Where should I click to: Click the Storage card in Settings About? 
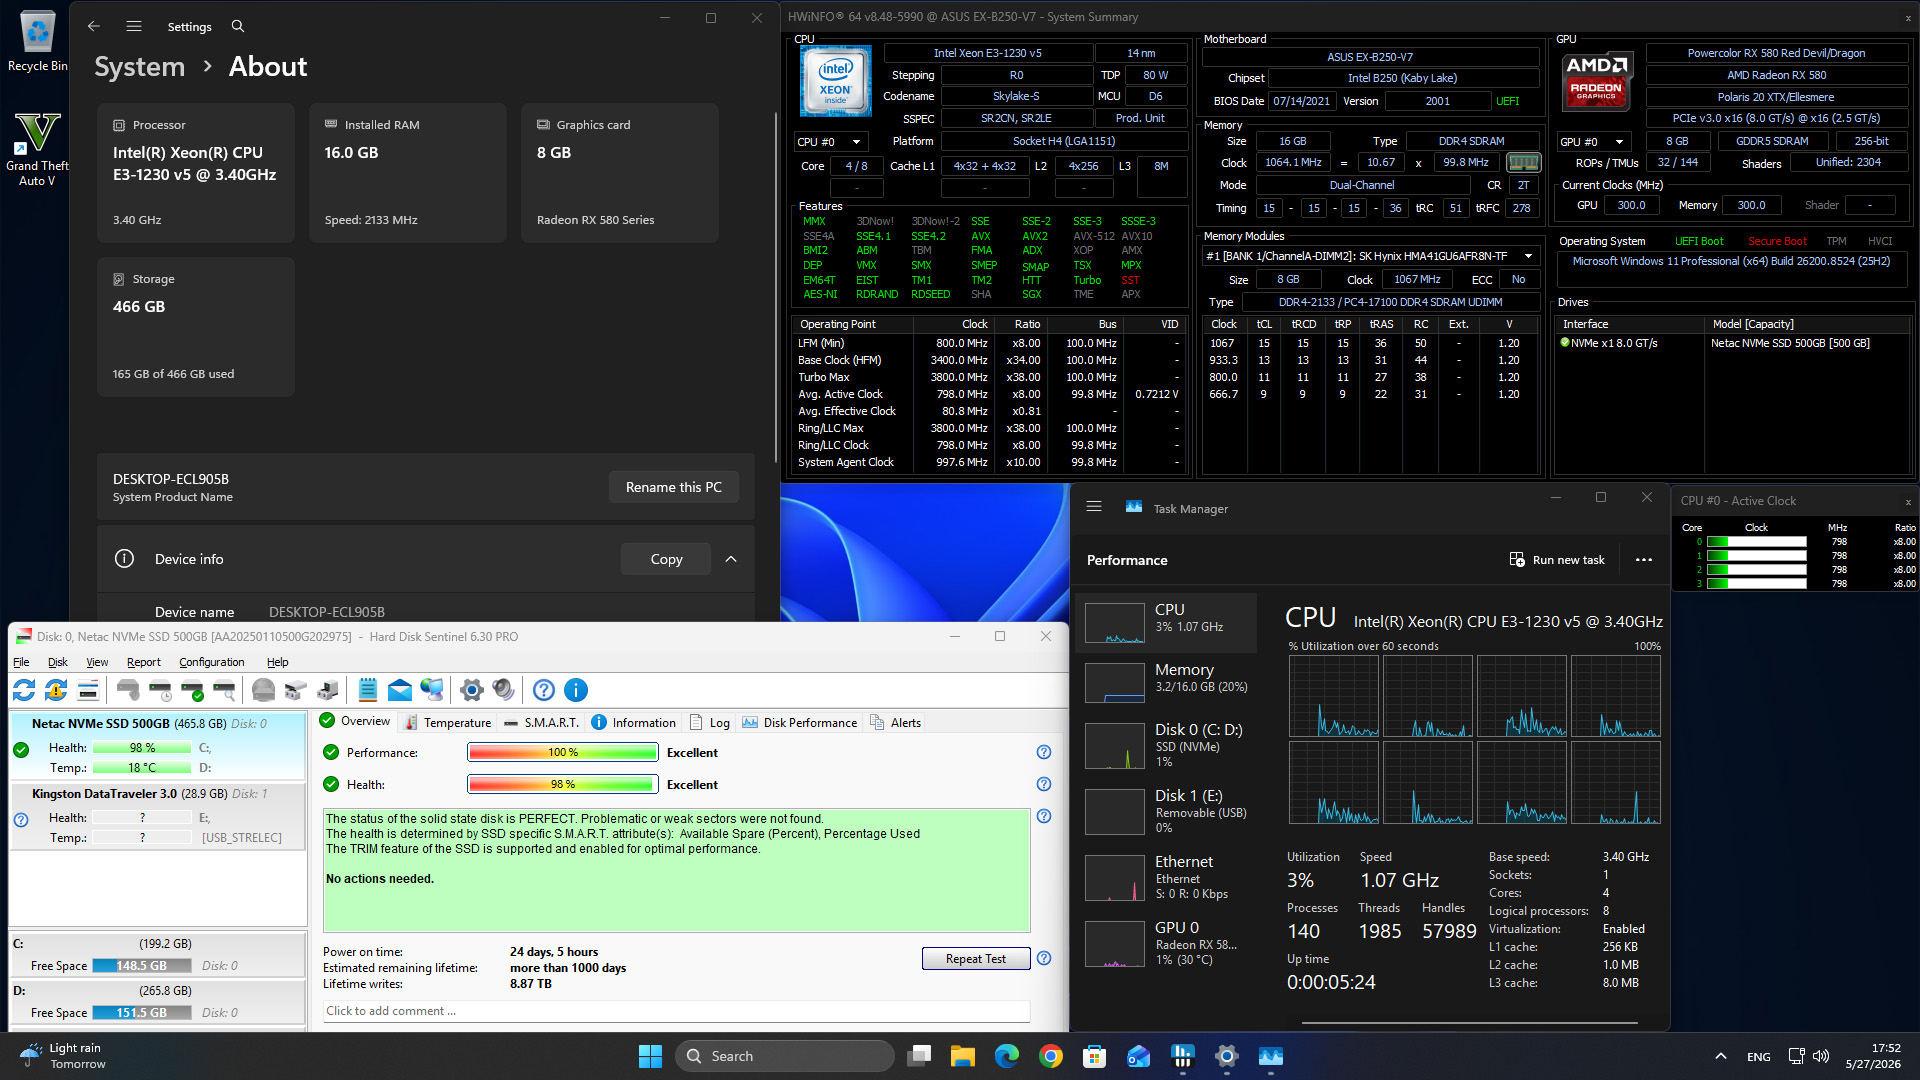click(196, 327)
